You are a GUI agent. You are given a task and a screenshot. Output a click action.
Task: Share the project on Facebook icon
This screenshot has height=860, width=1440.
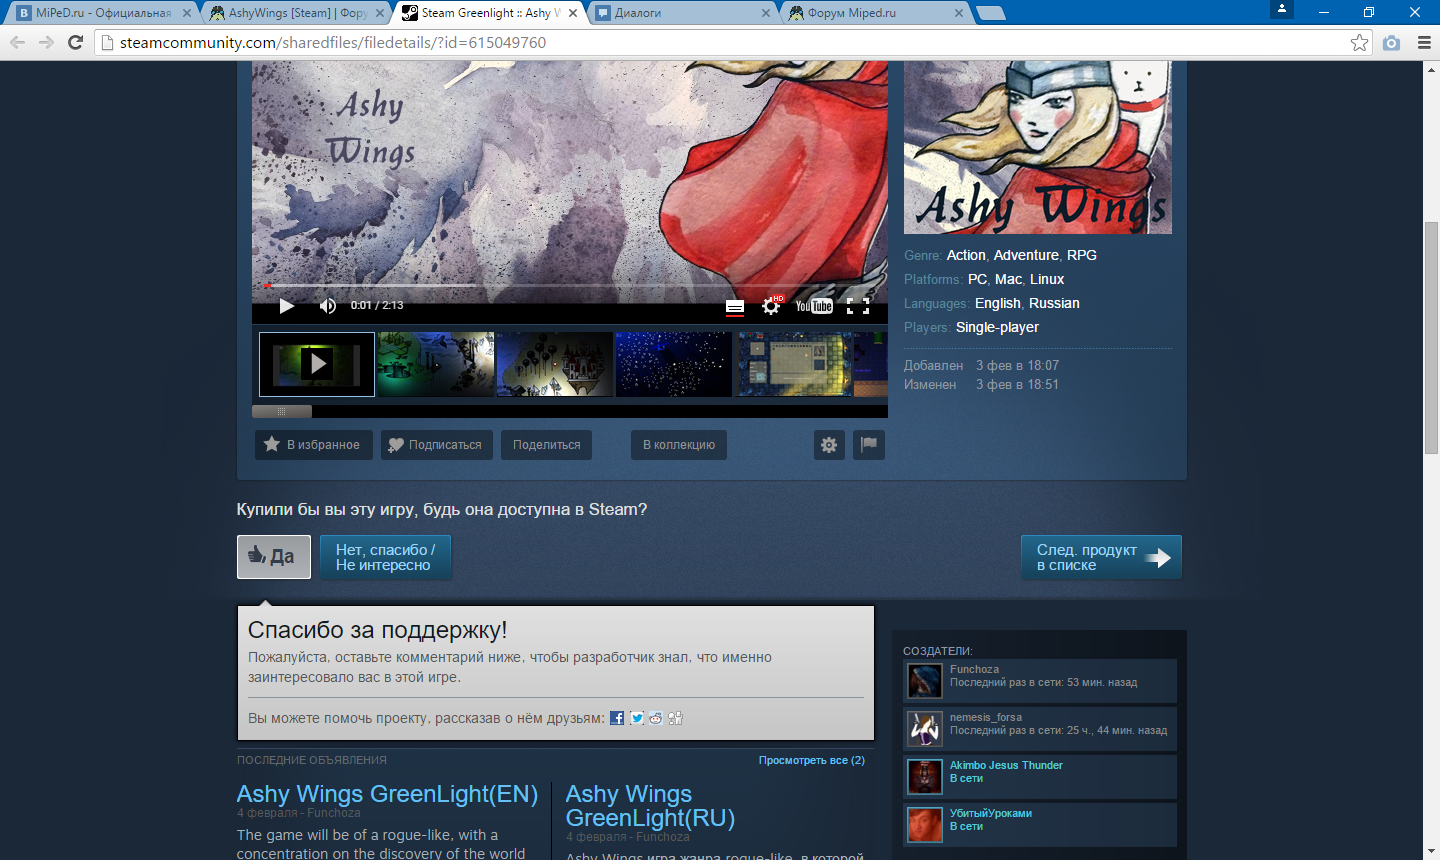(617, 718)
